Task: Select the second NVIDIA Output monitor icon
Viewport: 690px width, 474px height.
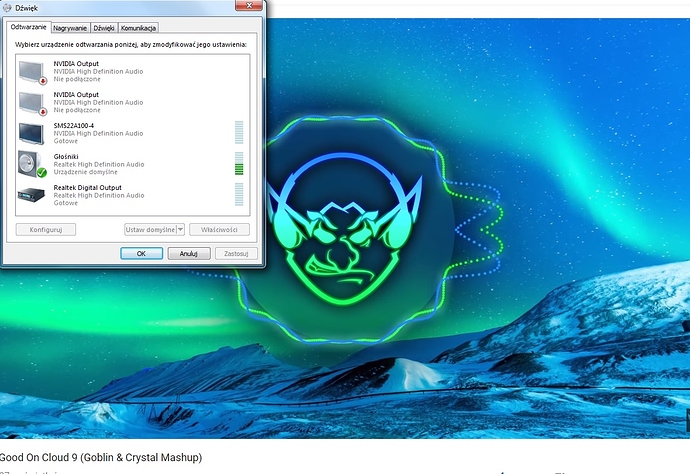Action: pyautogui.click(x=32, y=103)
